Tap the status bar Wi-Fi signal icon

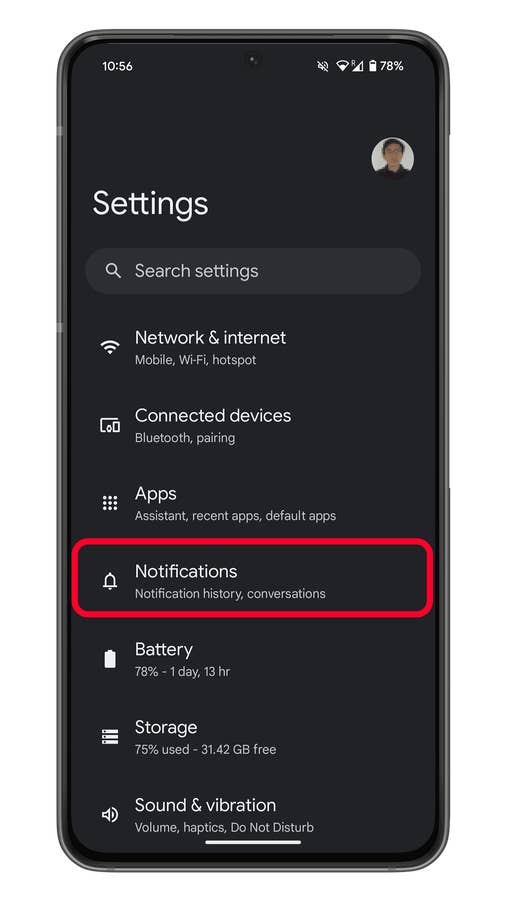coord(342,66)
